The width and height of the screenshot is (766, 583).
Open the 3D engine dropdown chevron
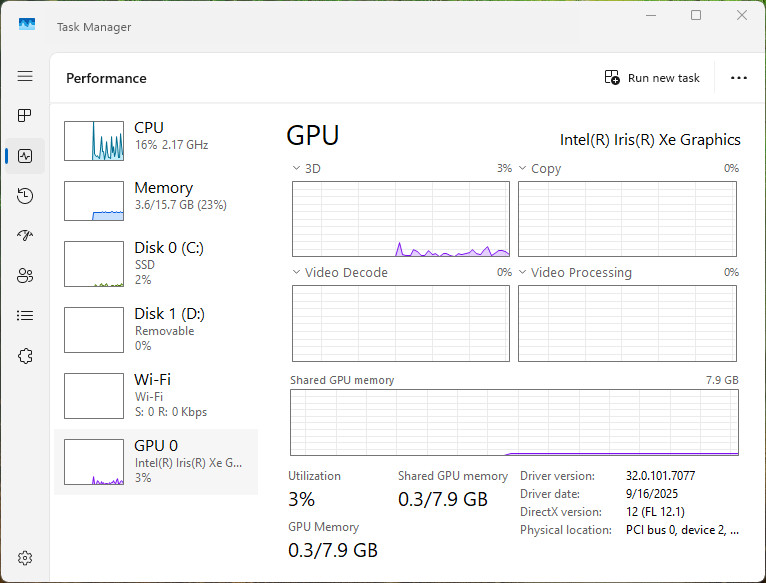pos(296,168)
